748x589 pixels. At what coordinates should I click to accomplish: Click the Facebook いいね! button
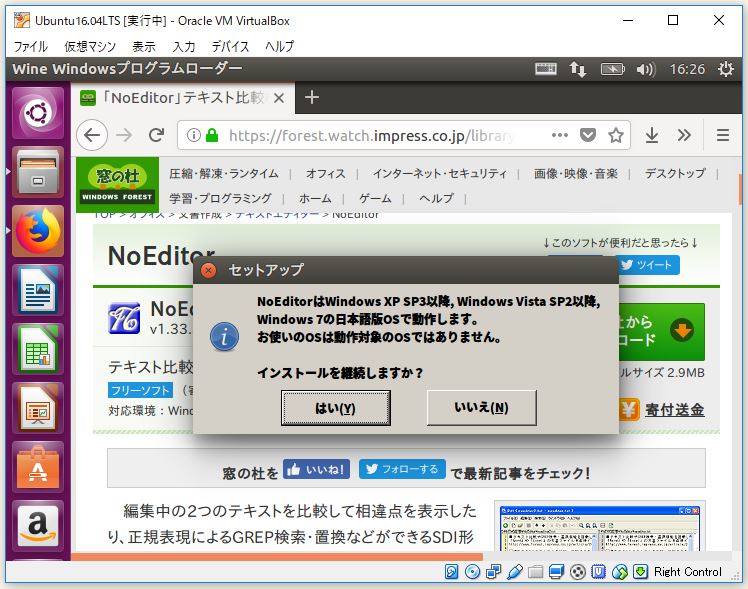coord(316,469)
